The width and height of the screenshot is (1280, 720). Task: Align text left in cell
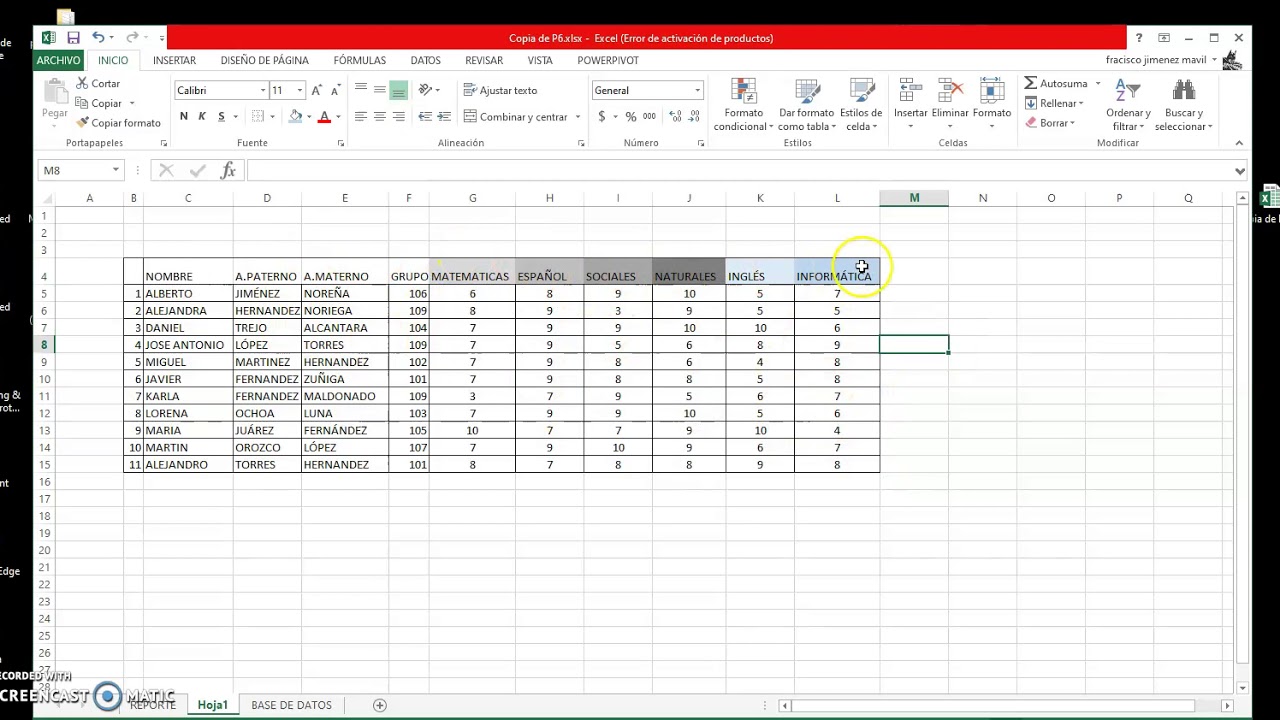(361, 117)
